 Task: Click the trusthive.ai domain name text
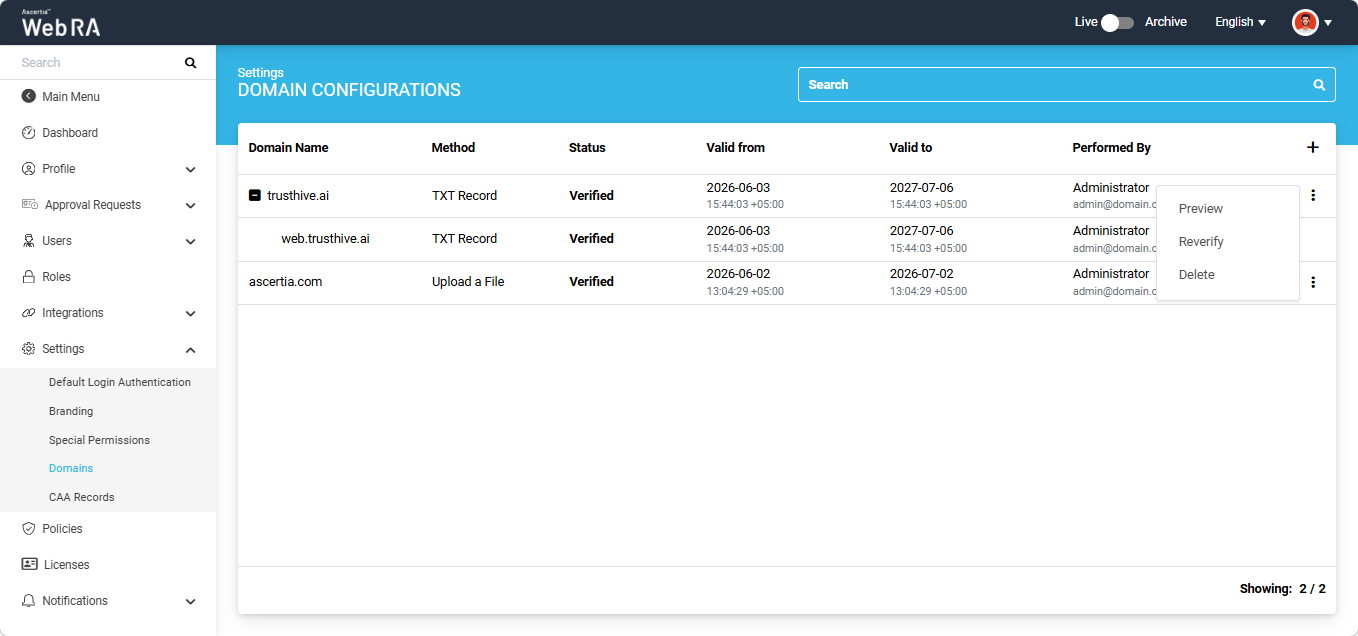pyautogui.click(x=298, y=196)
